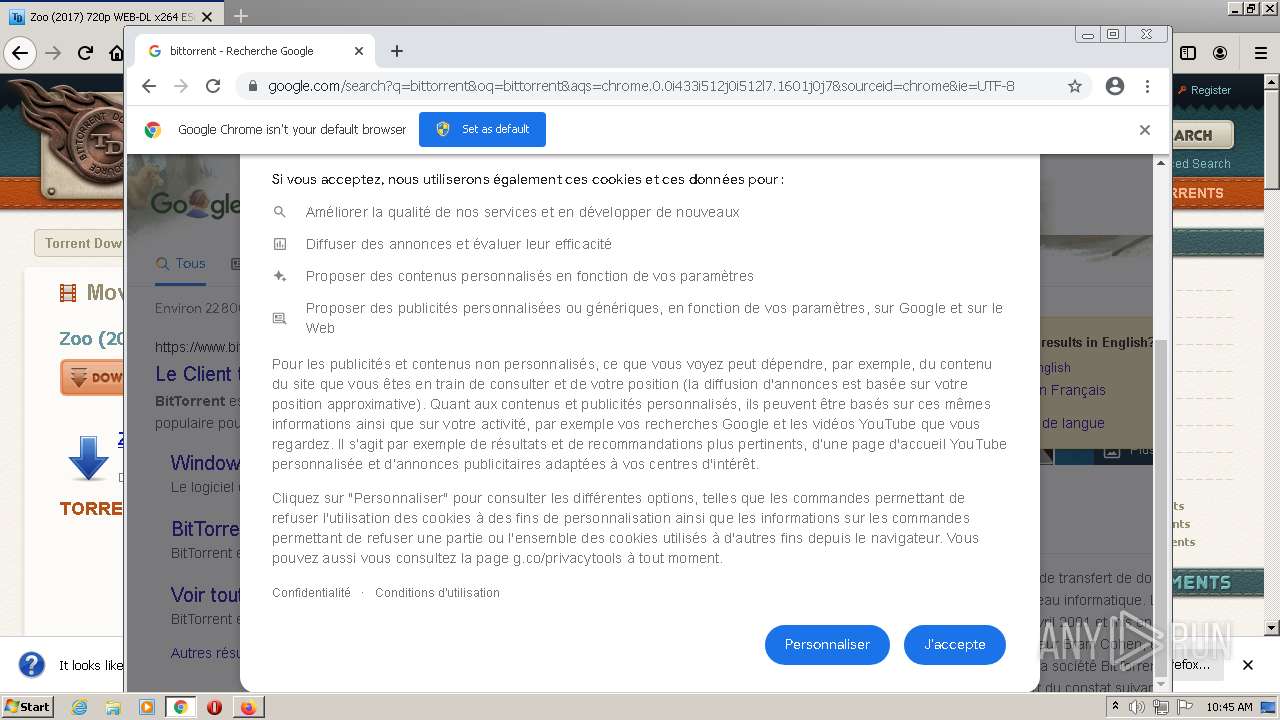This screenshot has width=1280, height=720.
Task: Switch to Chrome via taskbar icon
Action: point(181,707)
